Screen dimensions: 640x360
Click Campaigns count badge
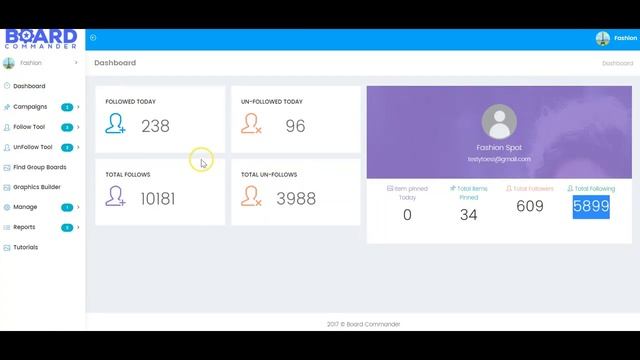pos(67,107)
